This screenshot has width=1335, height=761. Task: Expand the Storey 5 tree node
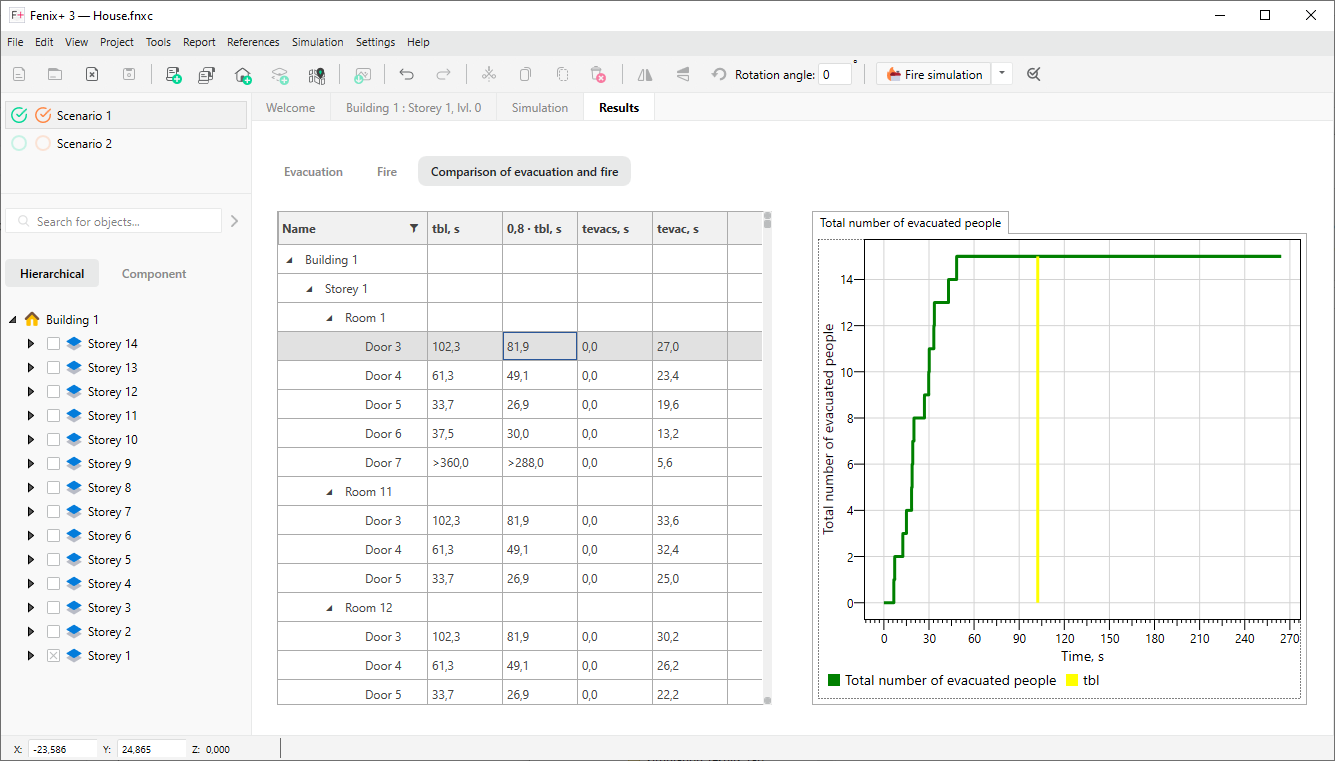point(29,559)
